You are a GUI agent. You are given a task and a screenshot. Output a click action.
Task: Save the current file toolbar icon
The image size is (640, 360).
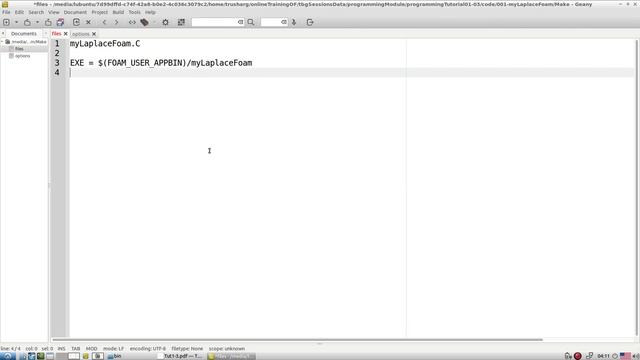[48, 22]
